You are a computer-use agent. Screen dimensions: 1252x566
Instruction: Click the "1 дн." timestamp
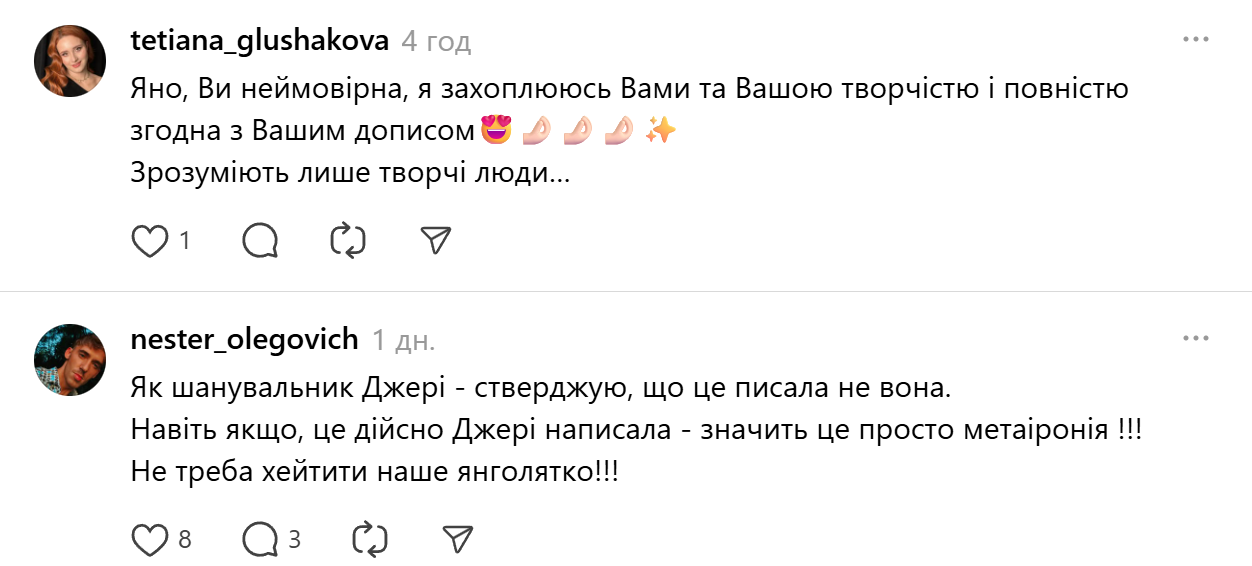[403, 340]
